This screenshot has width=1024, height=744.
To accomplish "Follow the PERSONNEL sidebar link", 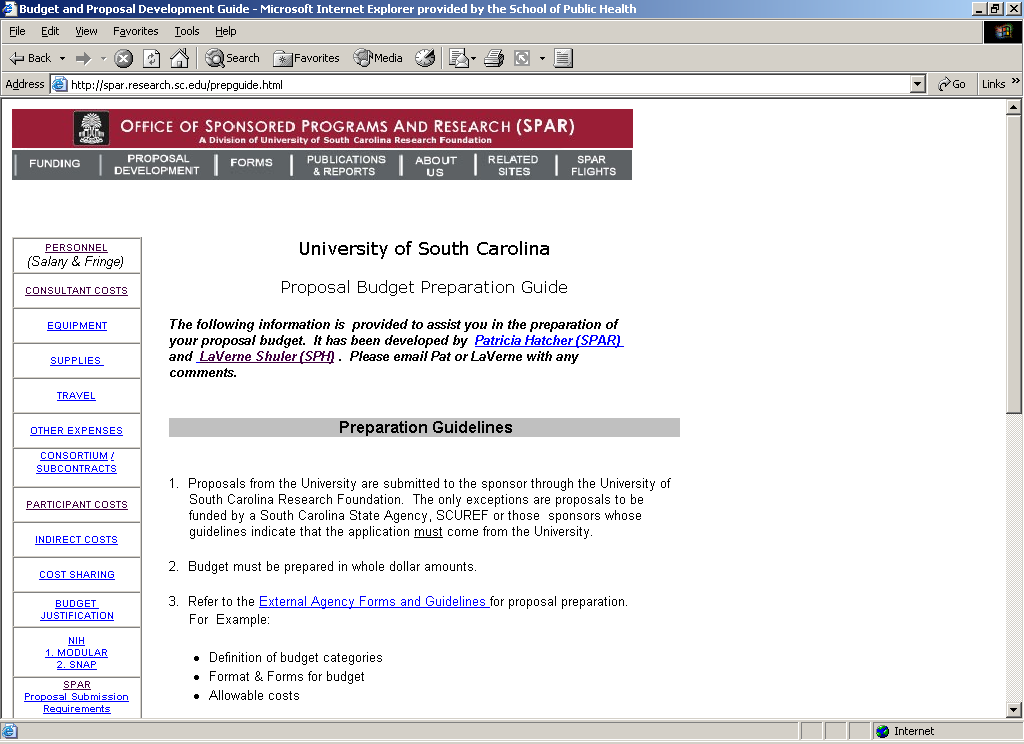I will point(76,248).
